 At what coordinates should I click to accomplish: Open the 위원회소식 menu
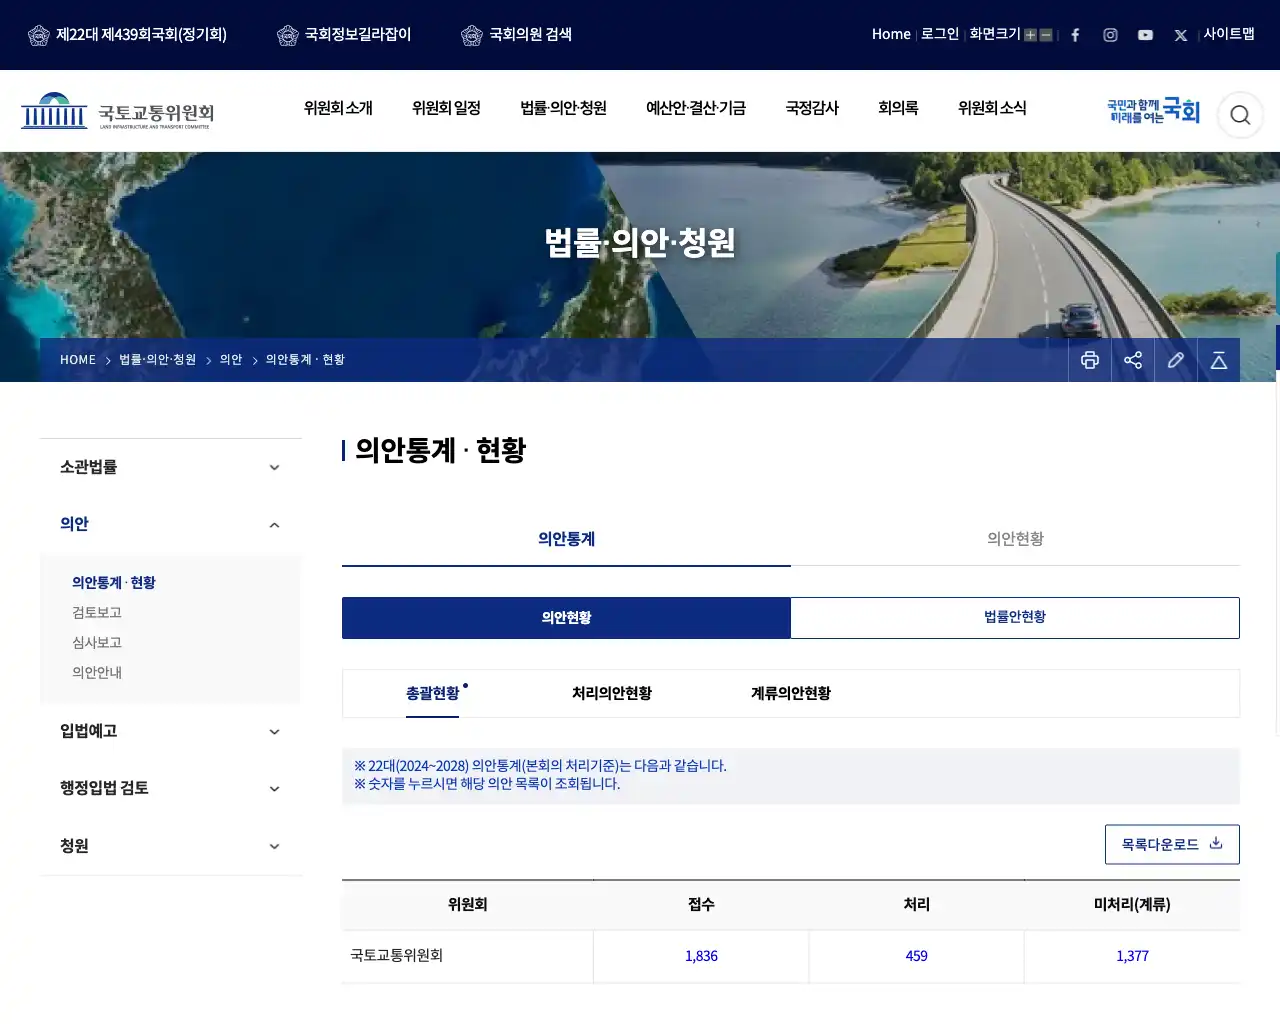click(x=992, y=108)
